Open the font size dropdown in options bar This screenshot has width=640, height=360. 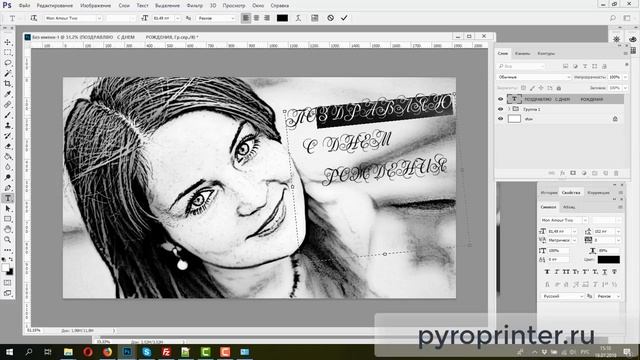[177, 18]
